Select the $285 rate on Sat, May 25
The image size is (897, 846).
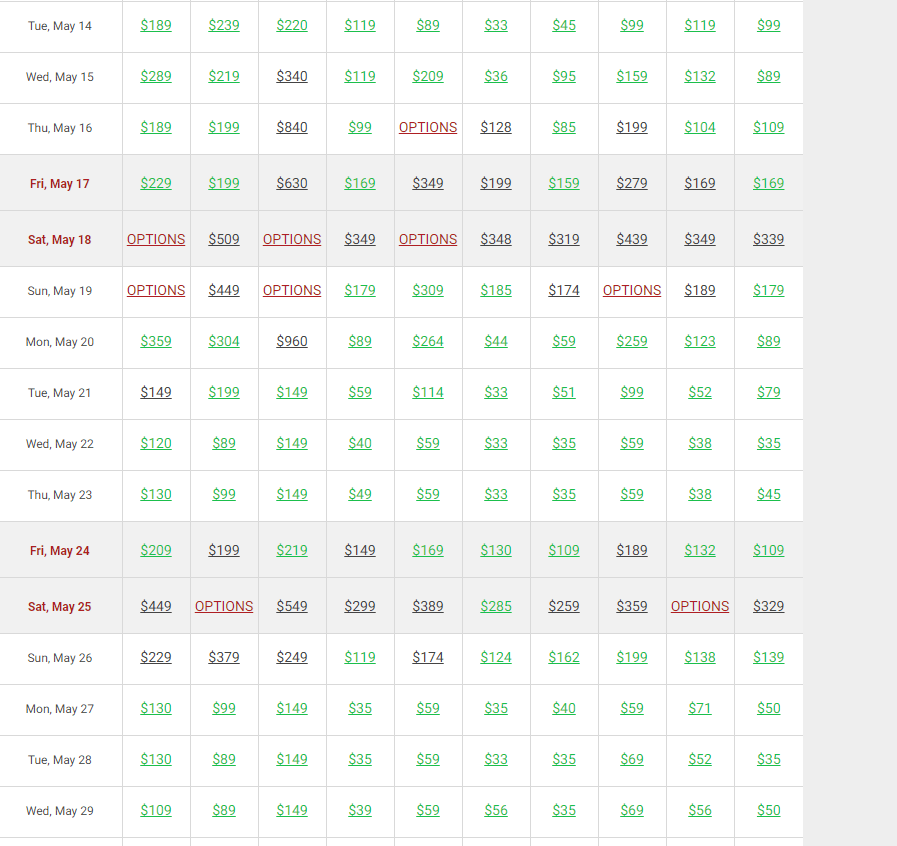(x=496, y=606)
